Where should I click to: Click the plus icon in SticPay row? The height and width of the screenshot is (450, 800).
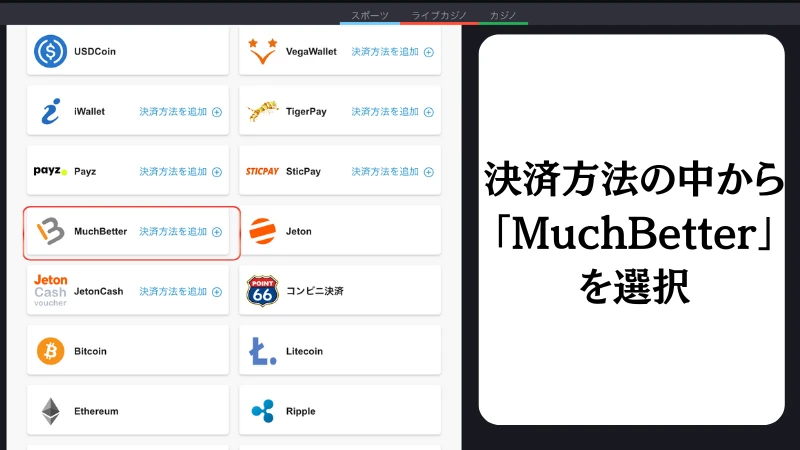coord(429,172)
